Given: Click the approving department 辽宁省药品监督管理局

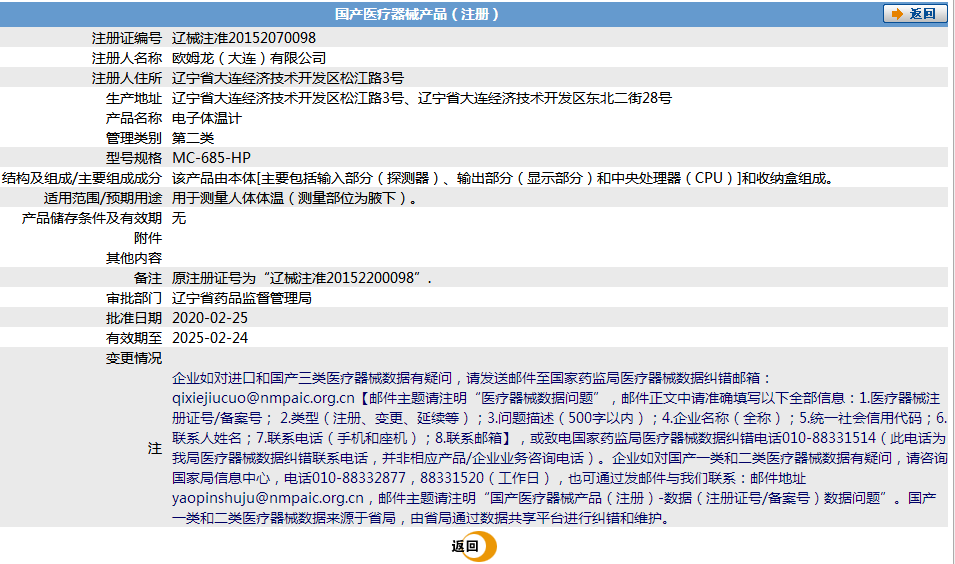Looking at the screenshot, I should 242,298.
